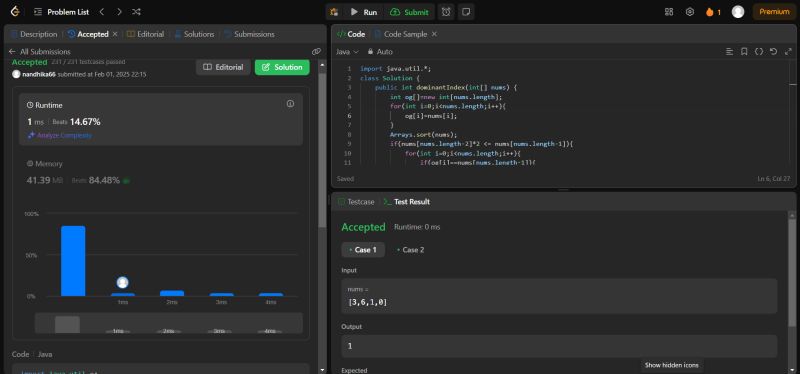Select the Memory stats card

[x=161, y=172]
